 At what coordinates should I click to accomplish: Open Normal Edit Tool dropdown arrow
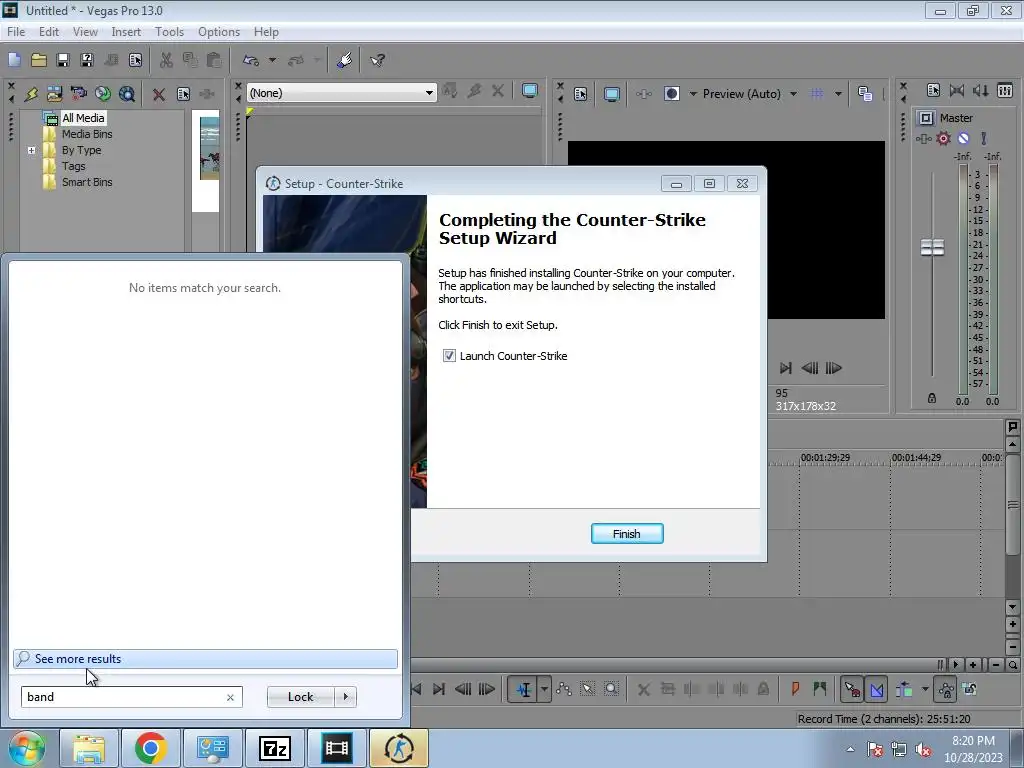click(x=544, y=689)
